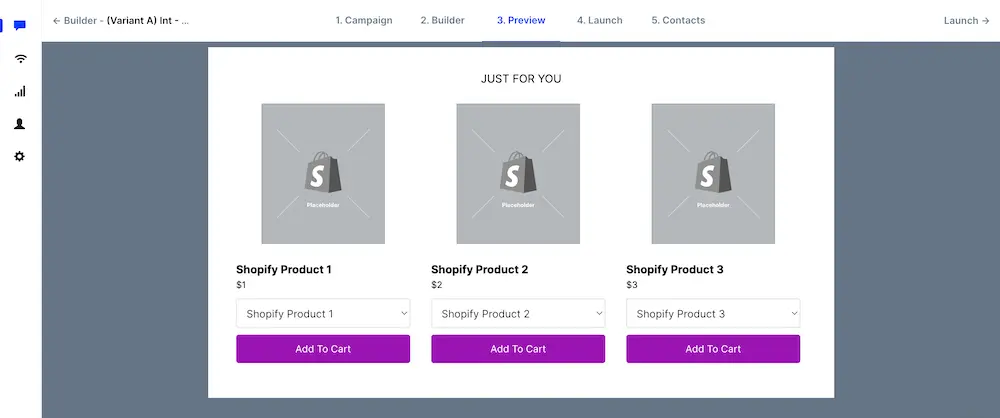This screenshot has height=418, width=1000.
Task: Open the settings gear icon
Action: pyautogui.click(x=20, y=157)
